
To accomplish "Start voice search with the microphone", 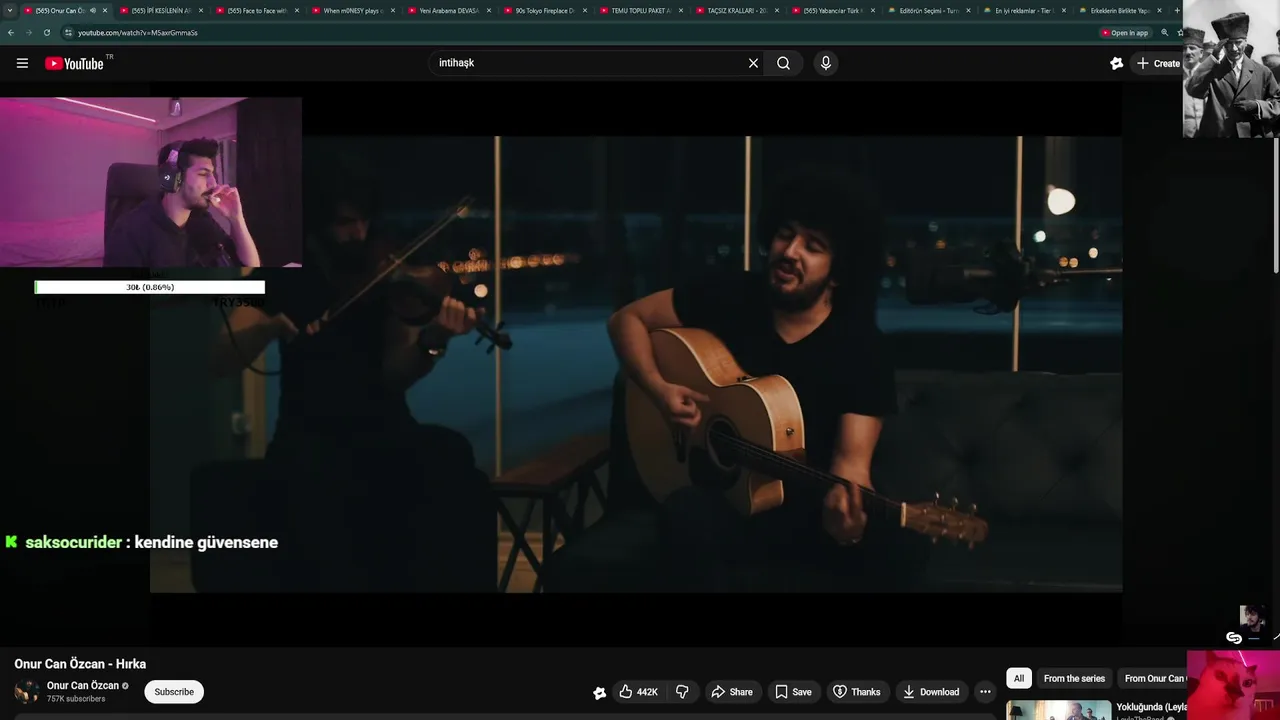I will 825,63.
